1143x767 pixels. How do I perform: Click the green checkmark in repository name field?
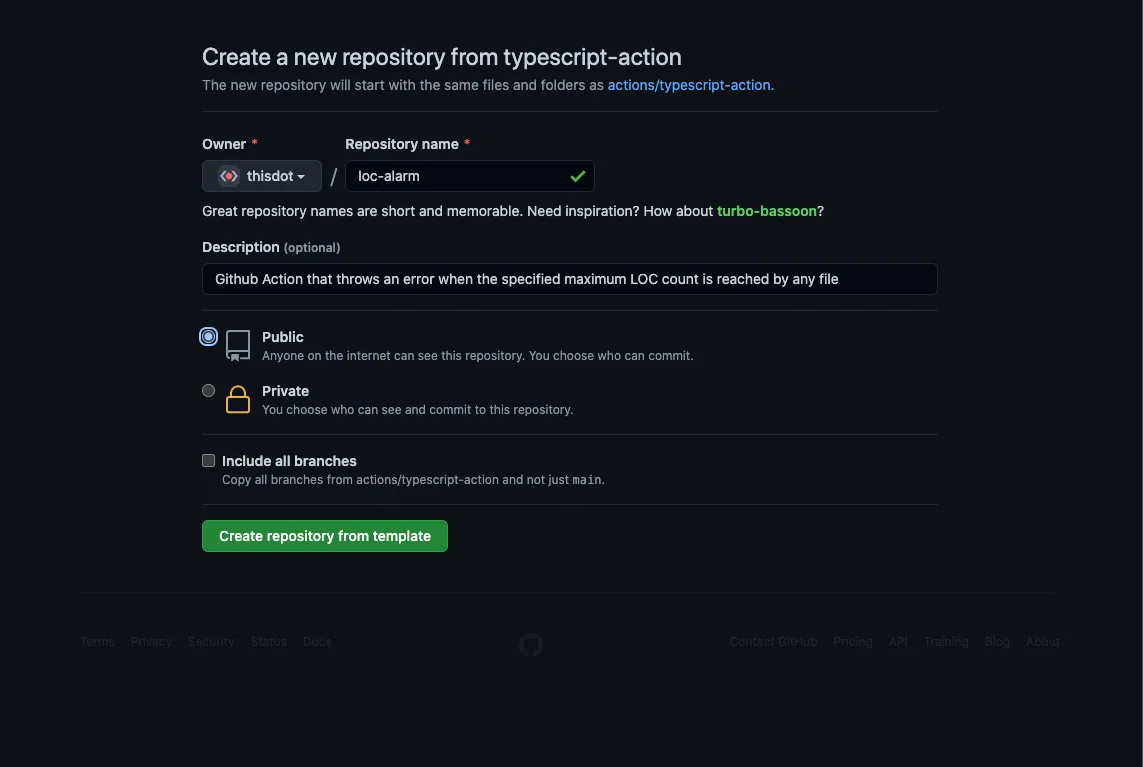(577, 176)
